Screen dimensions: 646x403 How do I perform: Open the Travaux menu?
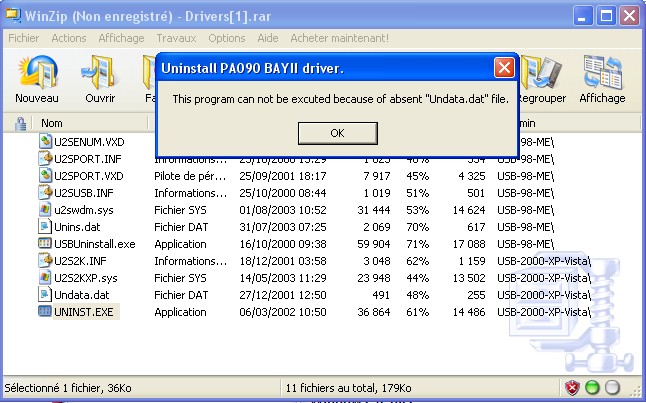[176, 38]
